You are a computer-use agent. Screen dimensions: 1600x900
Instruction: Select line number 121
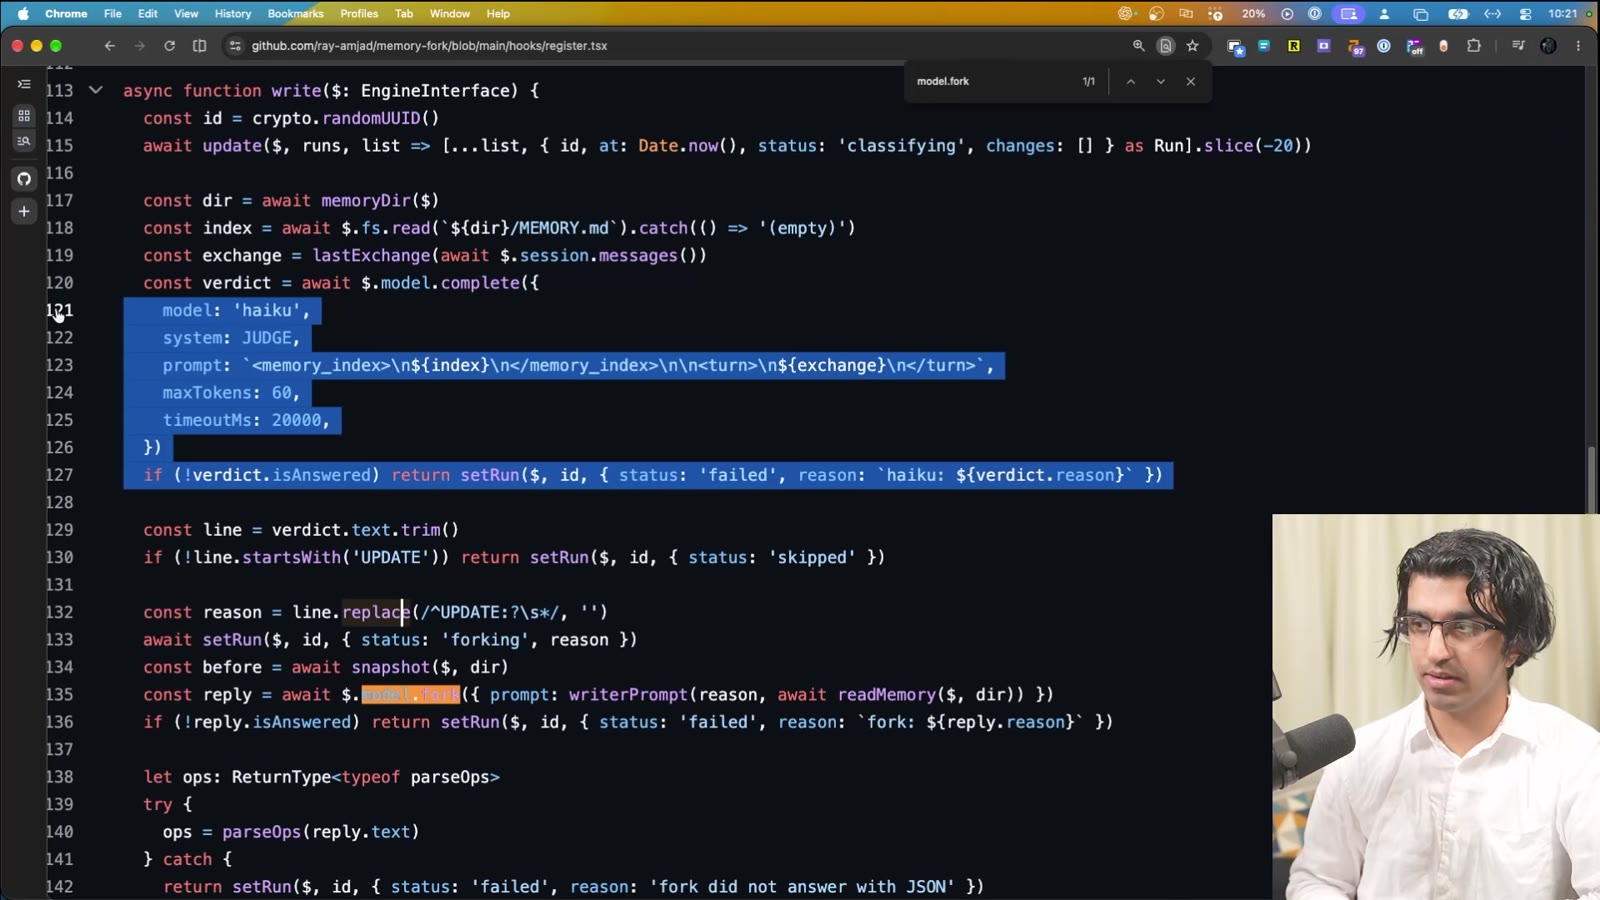(x=60, y=310)
